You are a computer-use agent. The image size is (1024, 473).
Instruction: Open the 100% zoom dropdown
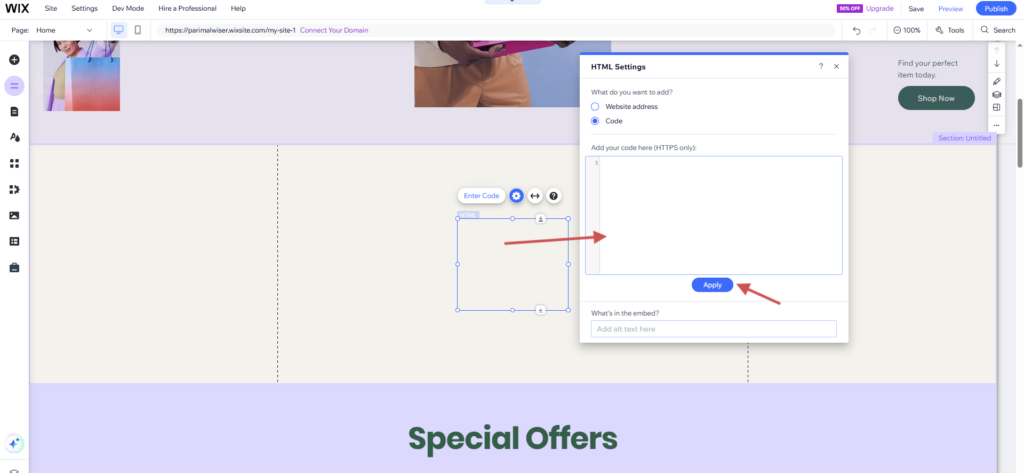pyautogui.click(x=906, y=30)
